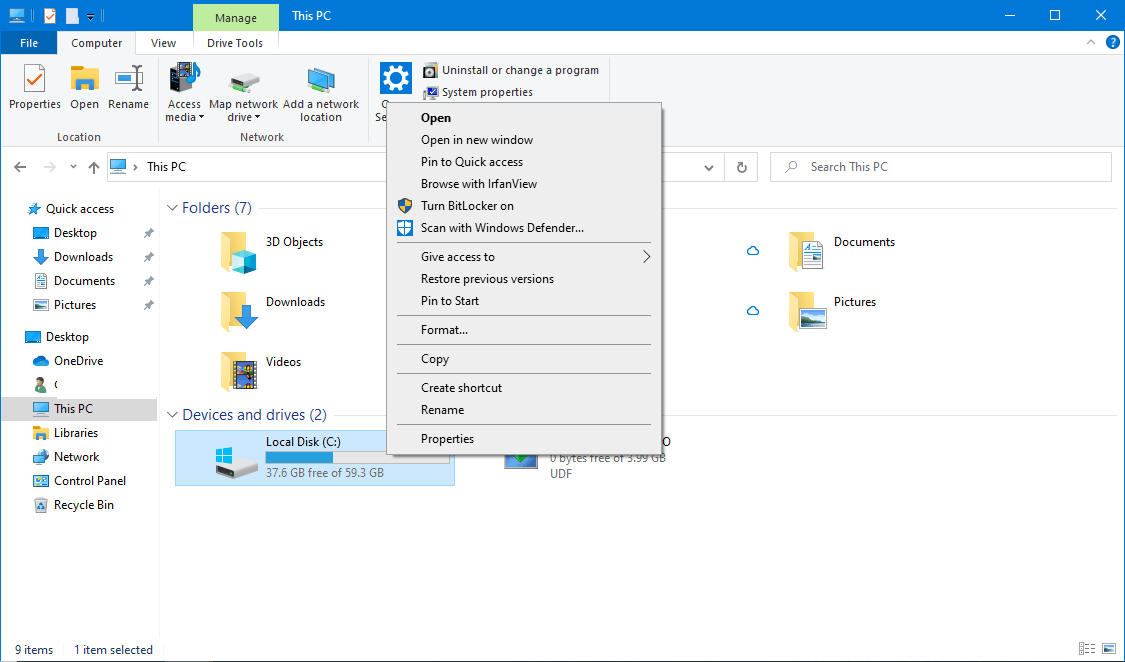Choose Pin to Quick access

tap(524, 162)
